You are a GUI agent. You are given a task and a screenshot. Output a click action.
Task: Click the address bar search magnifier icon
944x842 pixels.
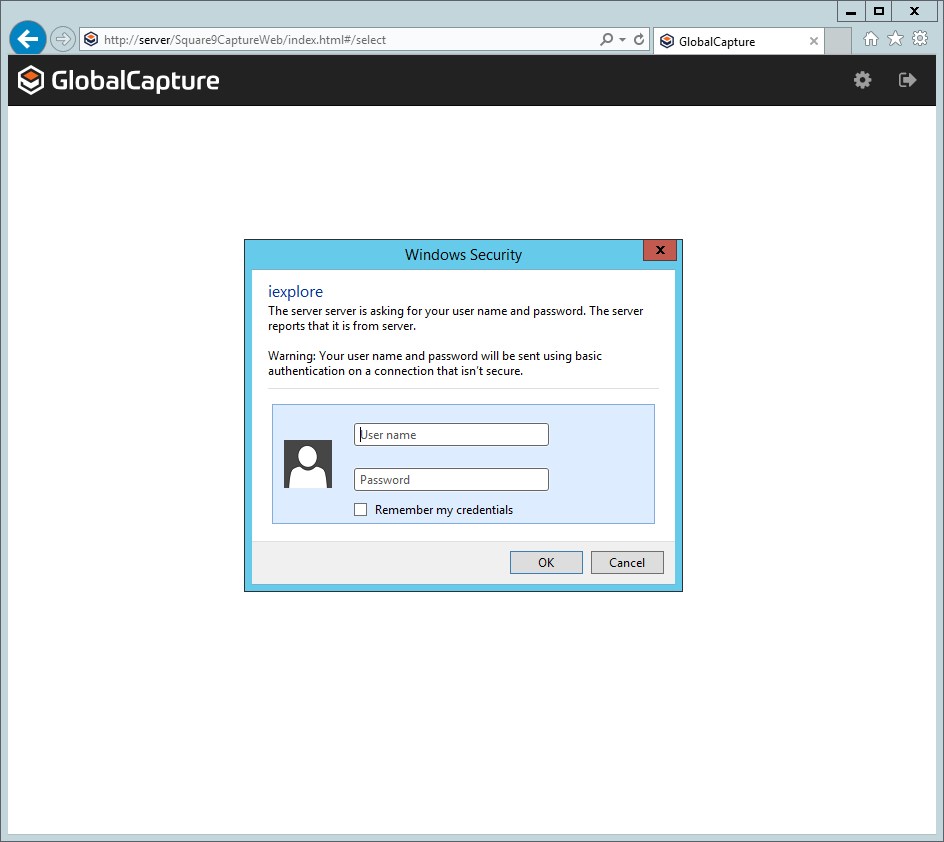coord(606,40)
